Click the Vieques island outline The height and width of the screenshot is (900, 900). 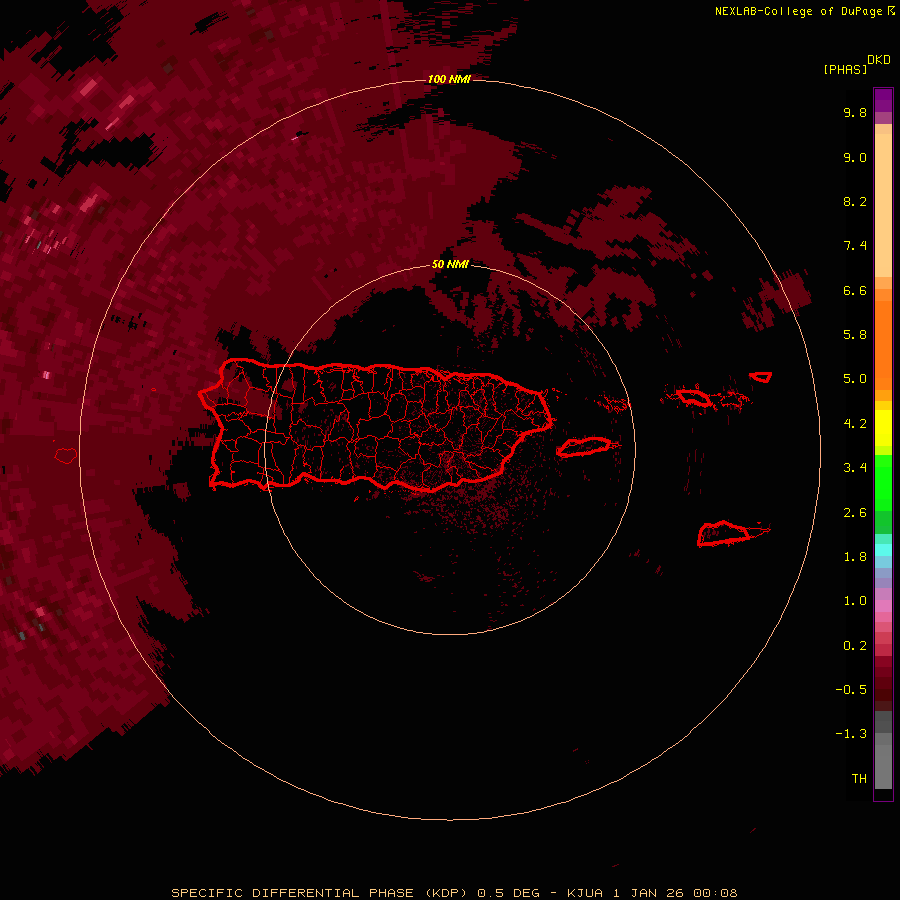click(x=584, y=447)
